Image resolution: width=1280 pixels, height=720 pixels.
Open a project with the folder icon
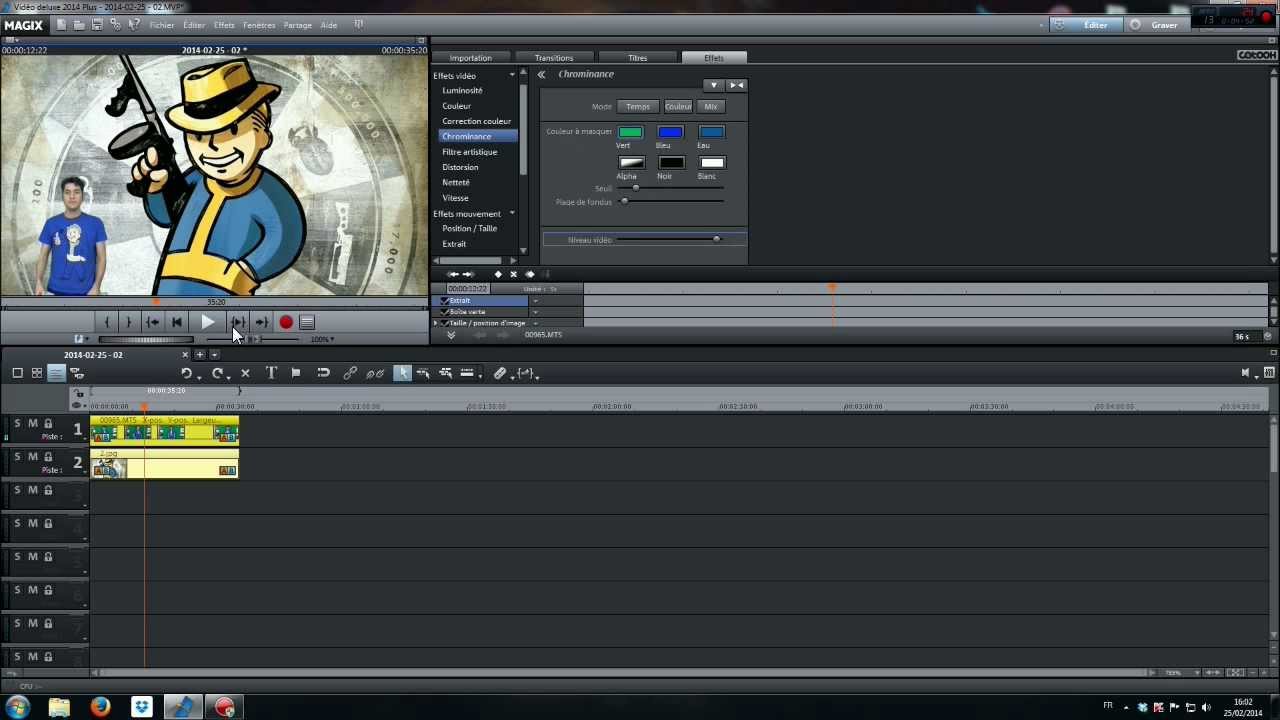tap(79, 25)
